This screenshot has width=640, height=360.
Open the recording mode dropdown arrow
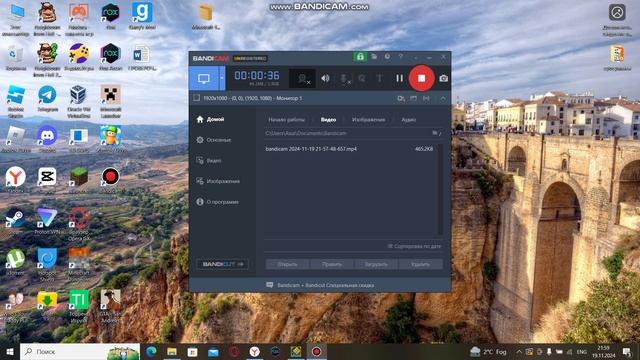(222, 78)
